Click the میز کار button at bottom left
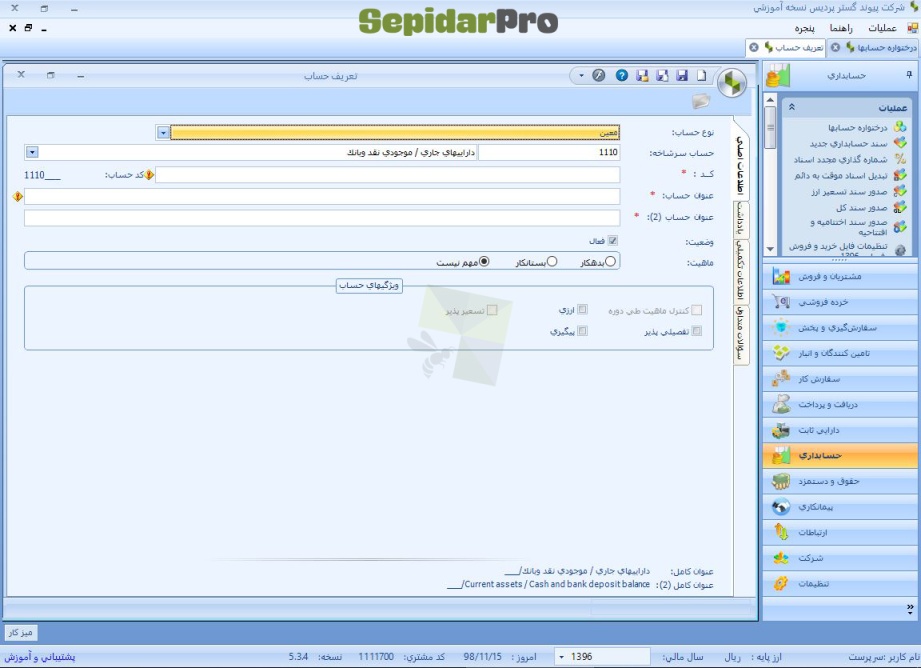 [x=21, y=632]
